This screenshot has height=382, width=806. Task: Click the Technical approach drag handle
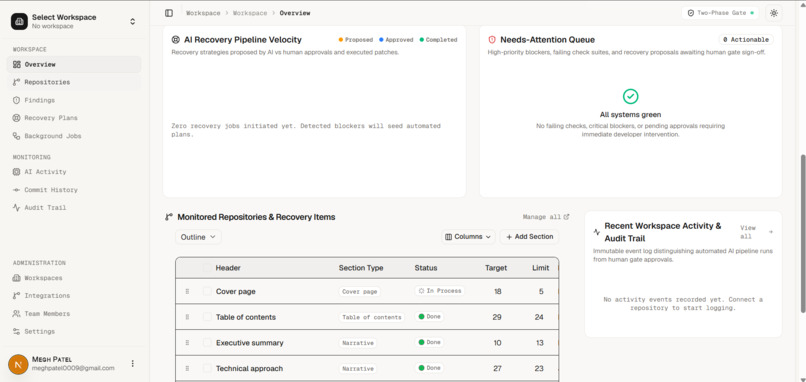(187, 368)
